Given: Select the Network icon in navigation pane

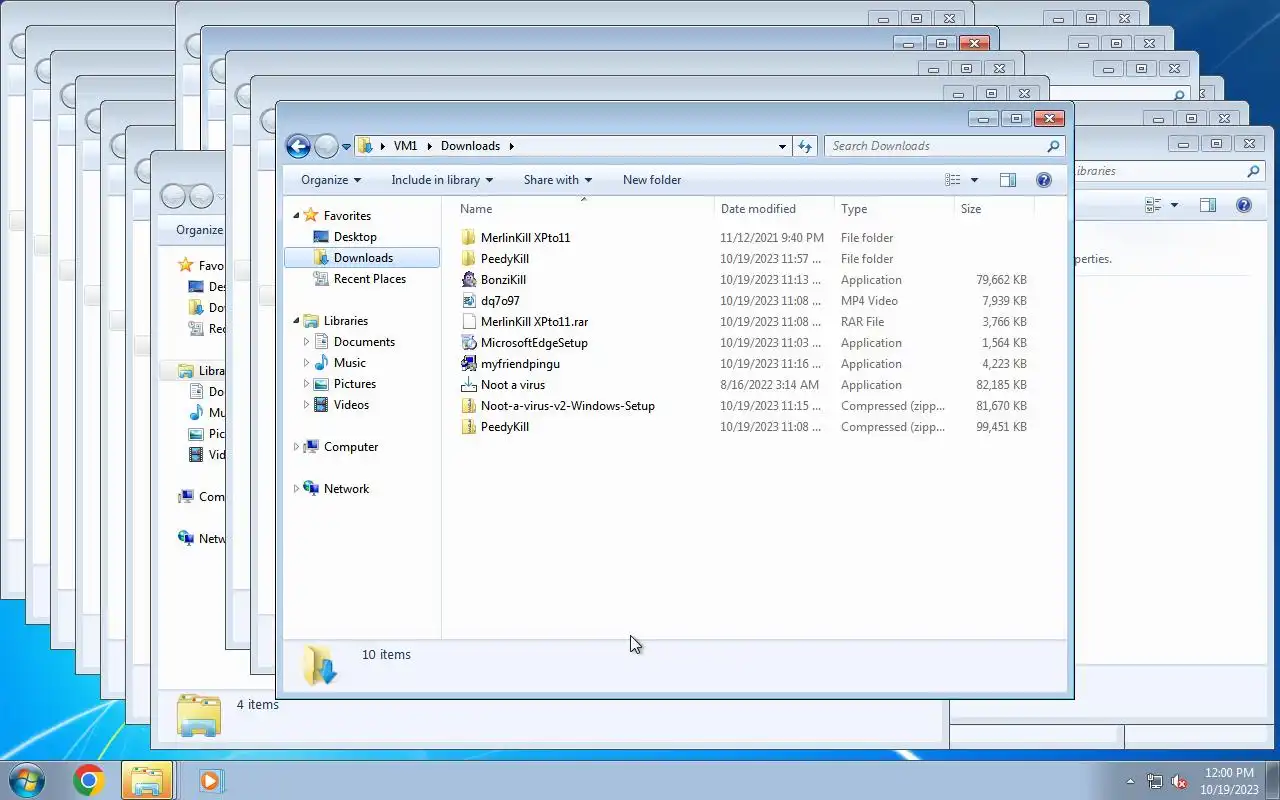Looking at the screenshot, I should pos(311,489).
